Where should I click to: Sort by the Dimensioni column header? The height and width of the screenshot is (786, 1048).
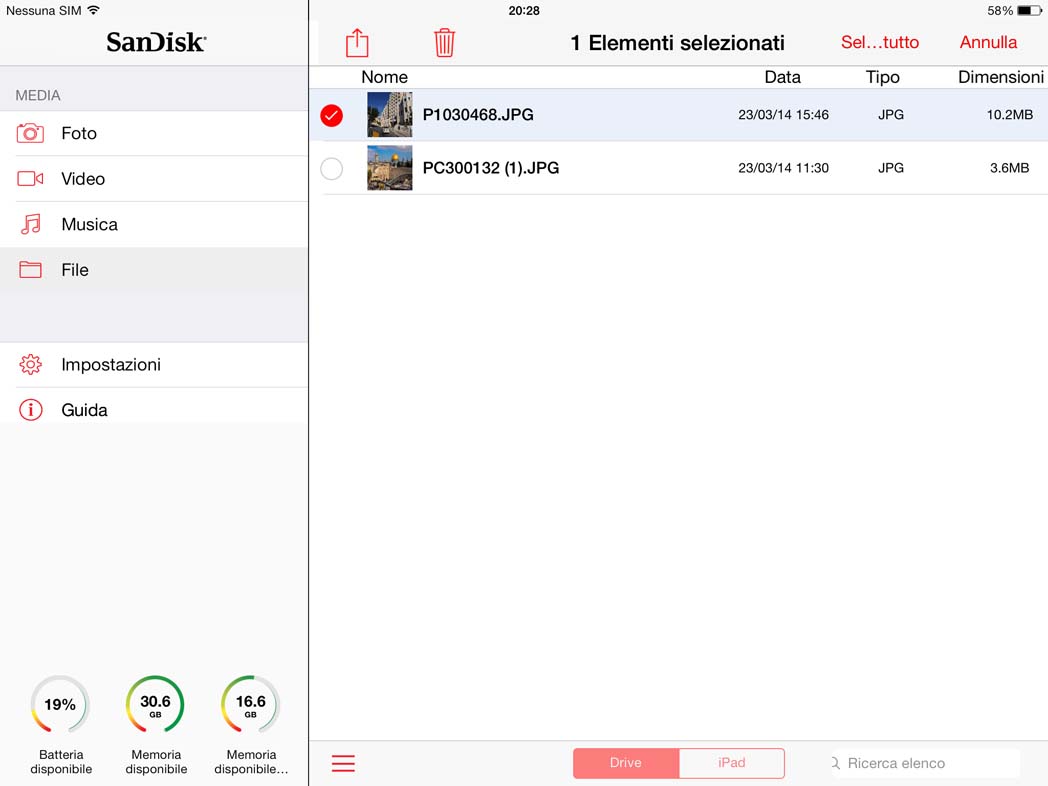pyautogui.click(x=1001, y=77)
